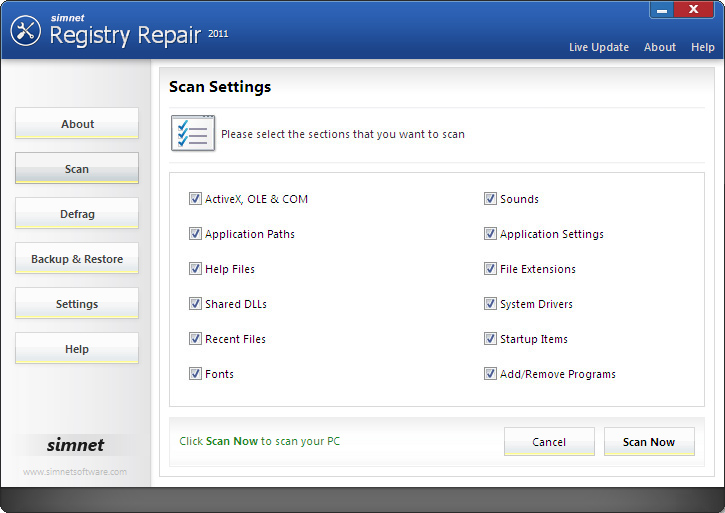
Task: Toggle the Application Paths checkbox
Action: click(195, 234)
